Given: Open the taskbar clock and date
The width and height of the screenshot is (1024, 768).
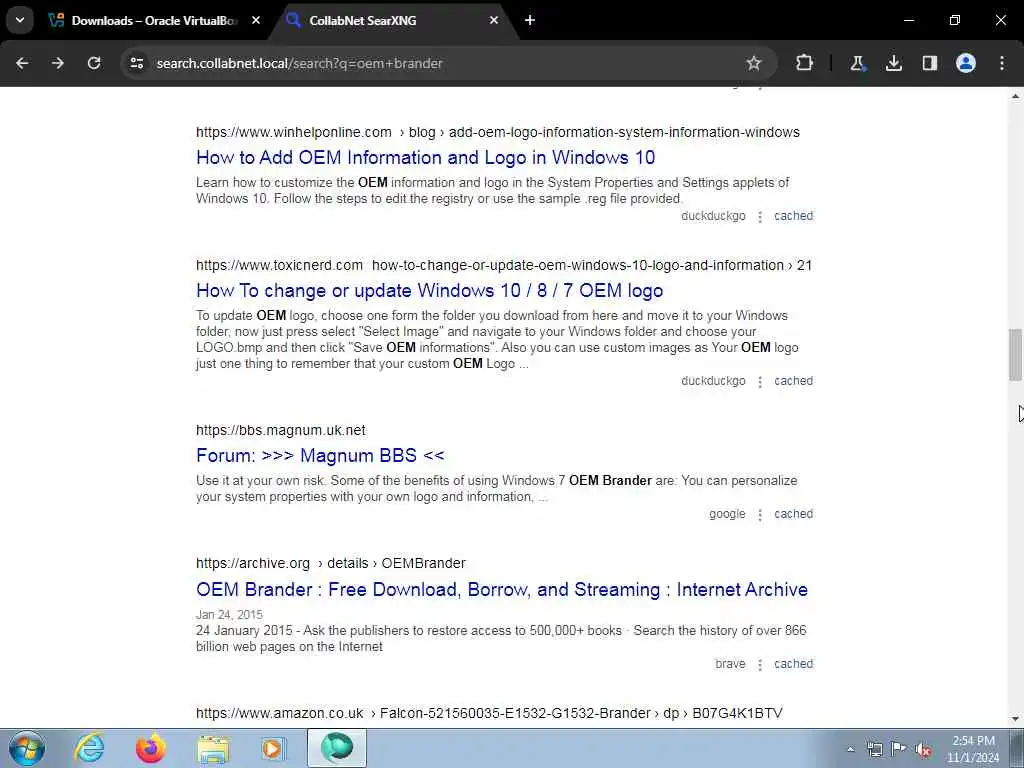Looking at the screenshot, I should [973, 749].
